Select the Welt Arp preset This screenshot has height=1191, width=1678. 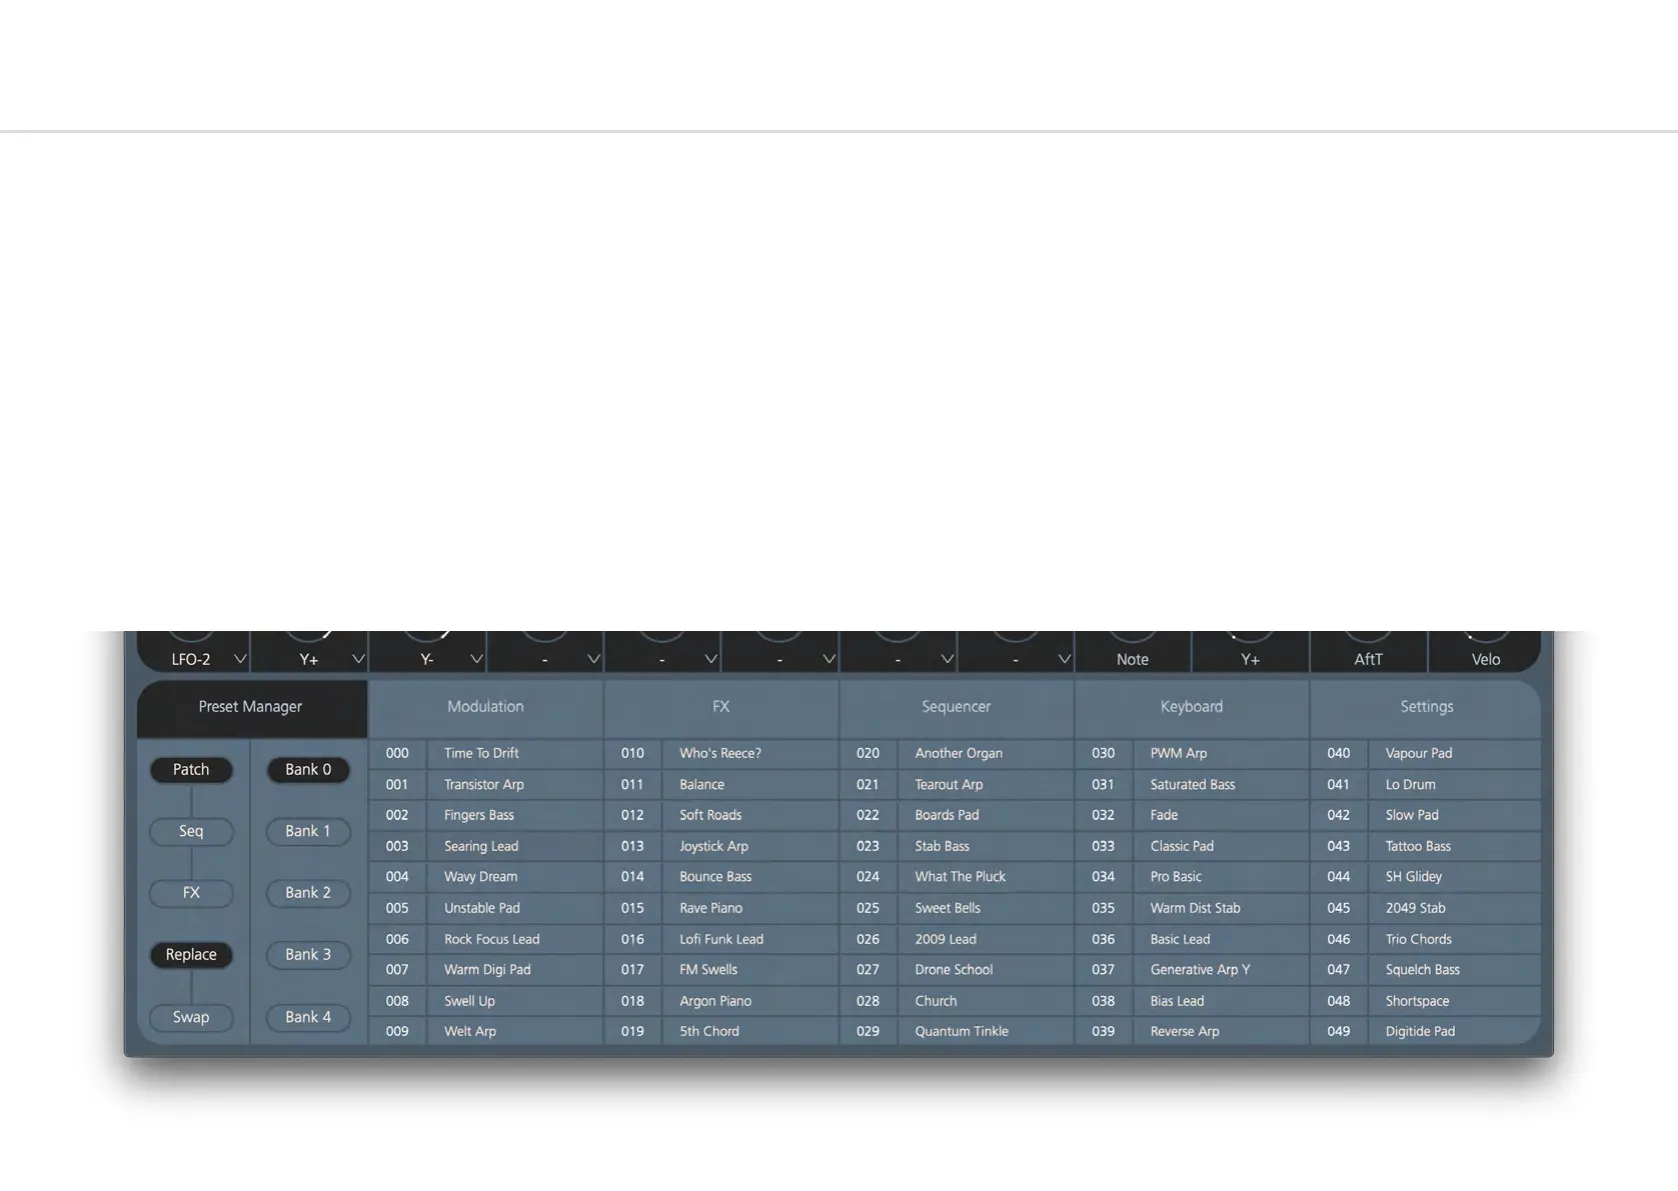486,1031
